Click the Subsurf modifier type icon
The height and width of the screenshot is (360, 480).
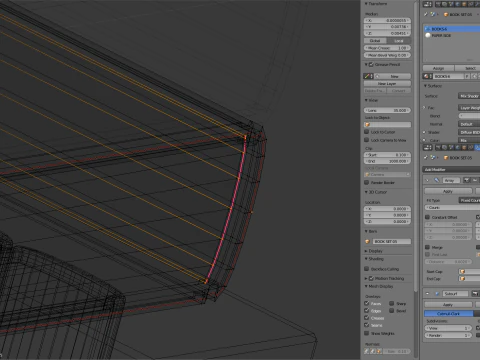click(x=437, y=294)
